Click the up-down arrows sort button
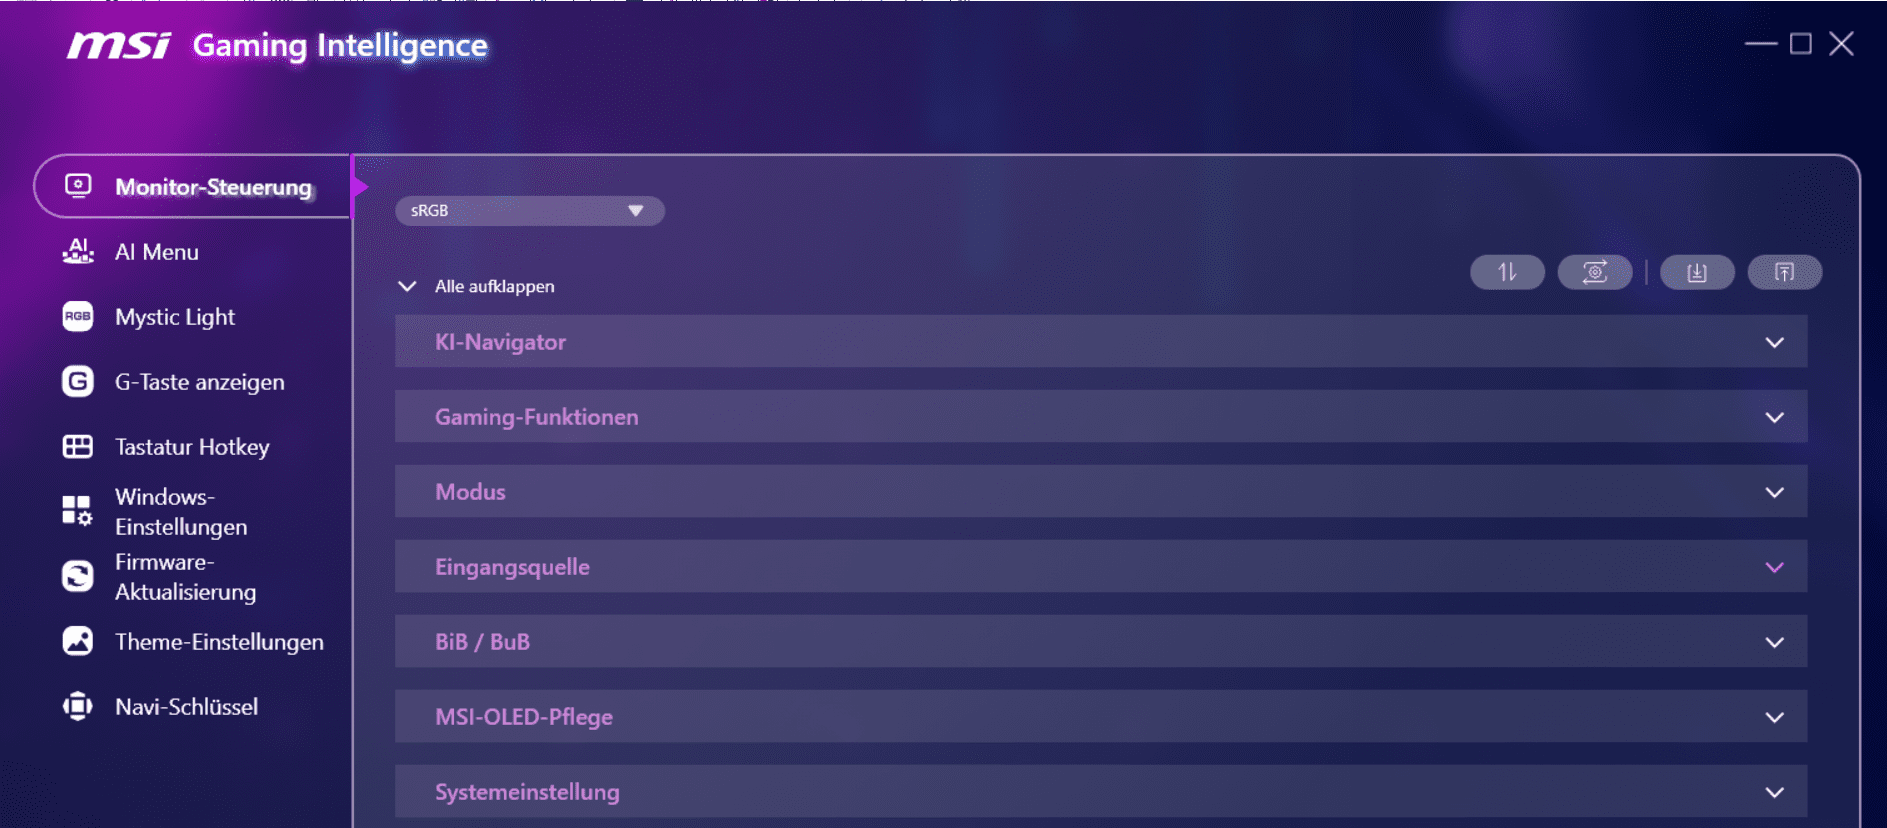 1507,272
